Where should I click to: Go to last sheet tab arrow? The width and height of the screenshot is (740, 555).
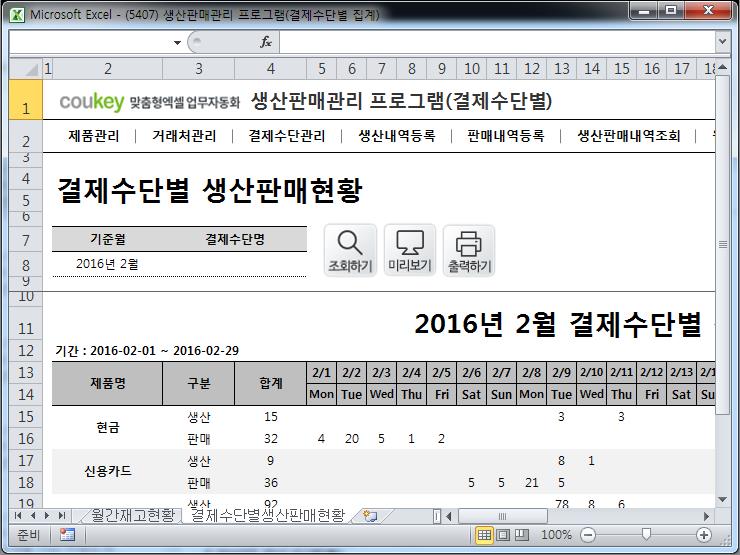click(x=61, y=515)
